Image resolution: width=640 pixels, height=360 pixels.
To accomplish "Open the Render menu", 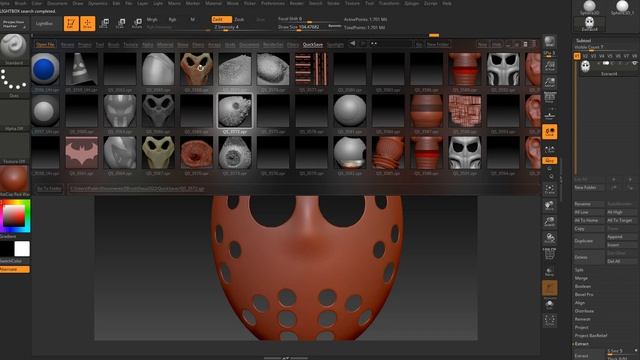I will click(x=296, y=3).
